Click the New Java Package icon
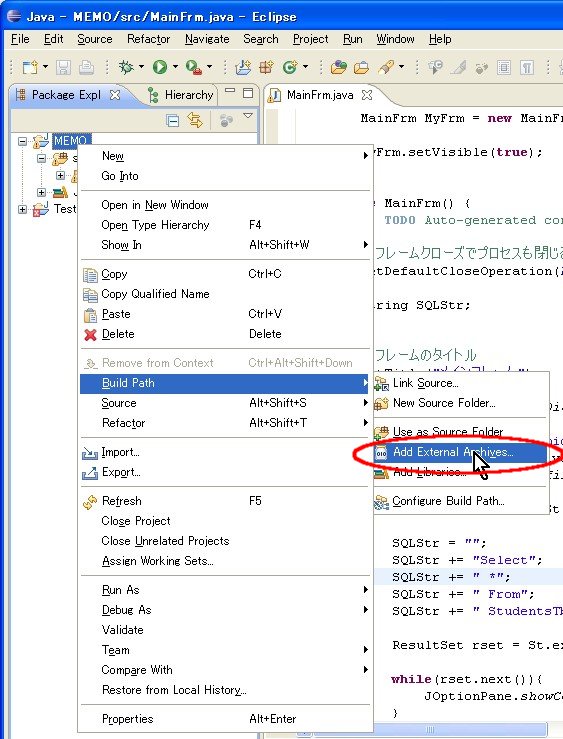 coord(266,67)
